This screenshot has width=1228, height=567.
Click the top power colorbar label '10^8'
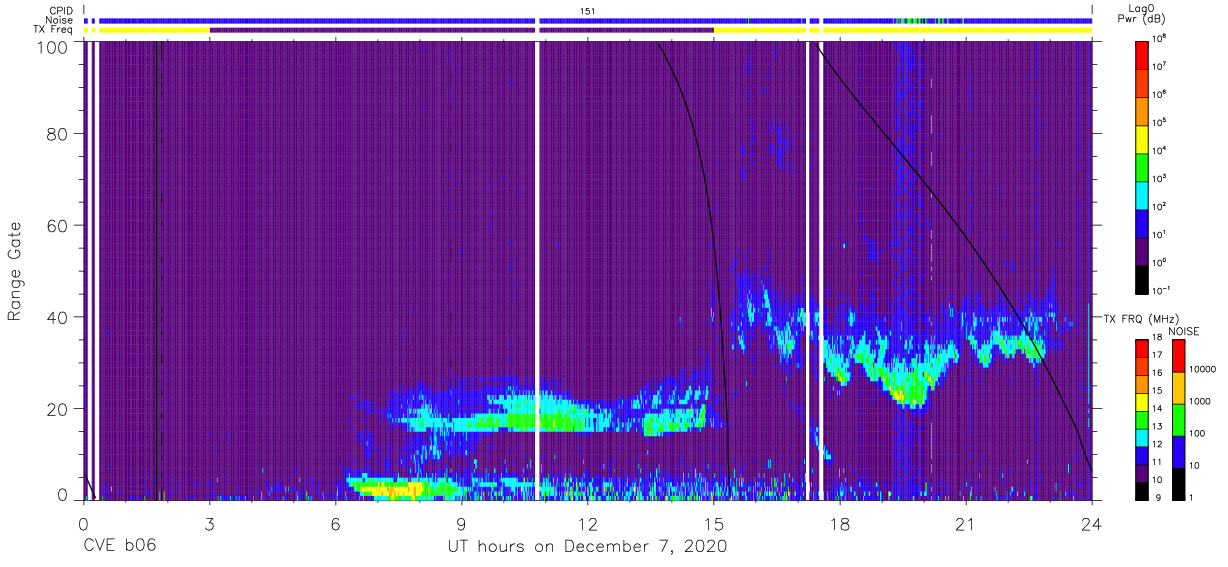click(1161, 38)
